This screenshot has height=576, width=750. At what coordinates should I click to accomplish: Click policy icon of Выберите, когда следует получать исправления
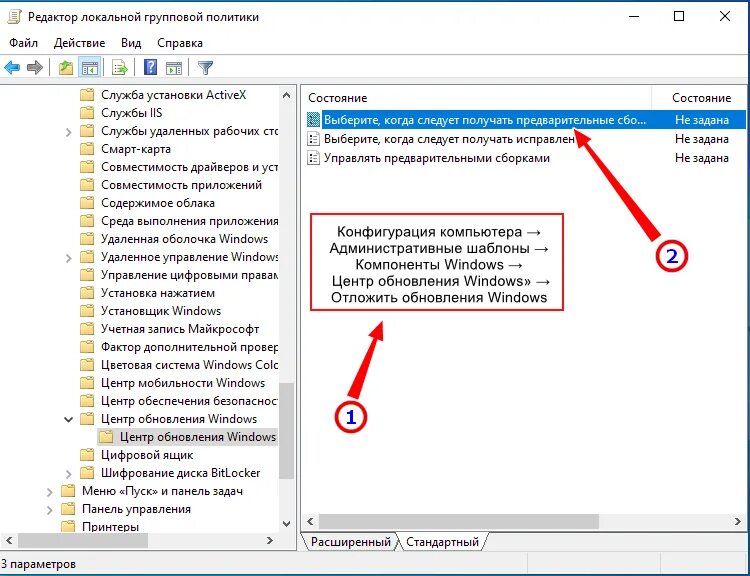tap(313, 139)
